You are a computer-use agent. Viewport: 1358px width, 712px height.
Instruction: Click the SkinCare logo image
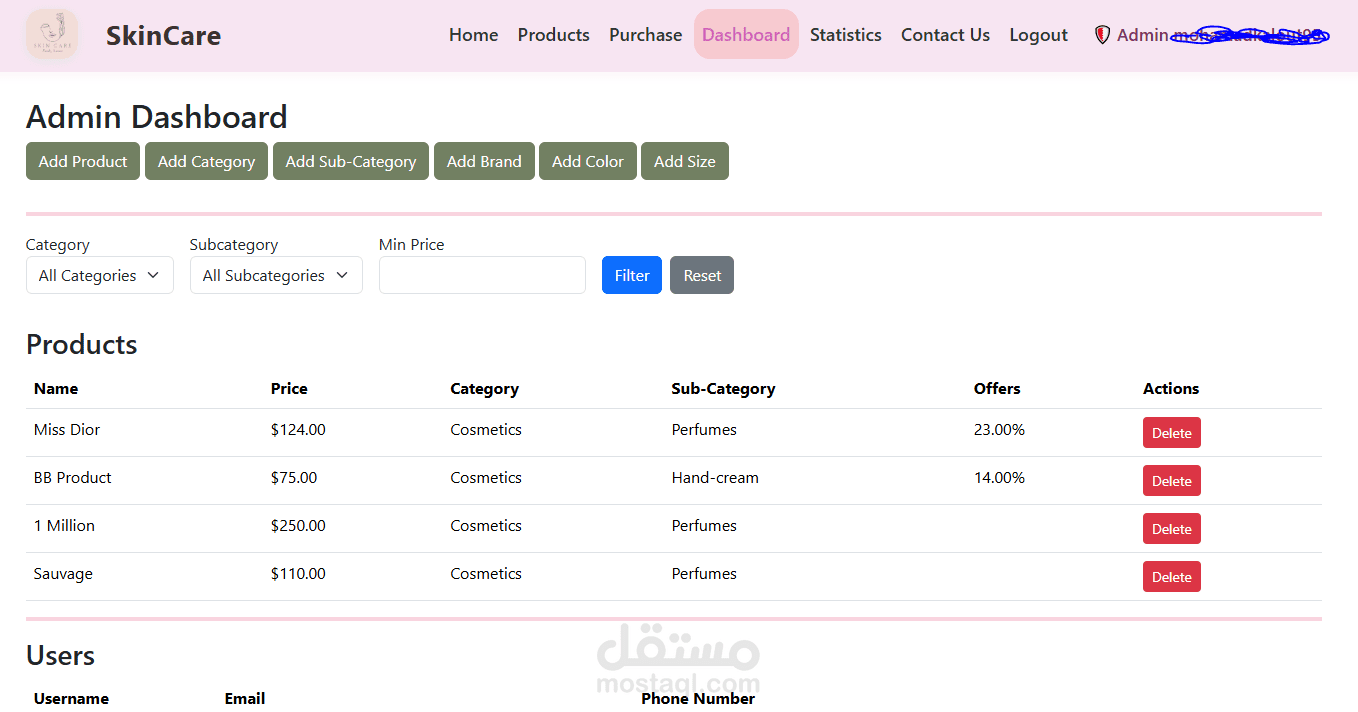pos(52,35)
